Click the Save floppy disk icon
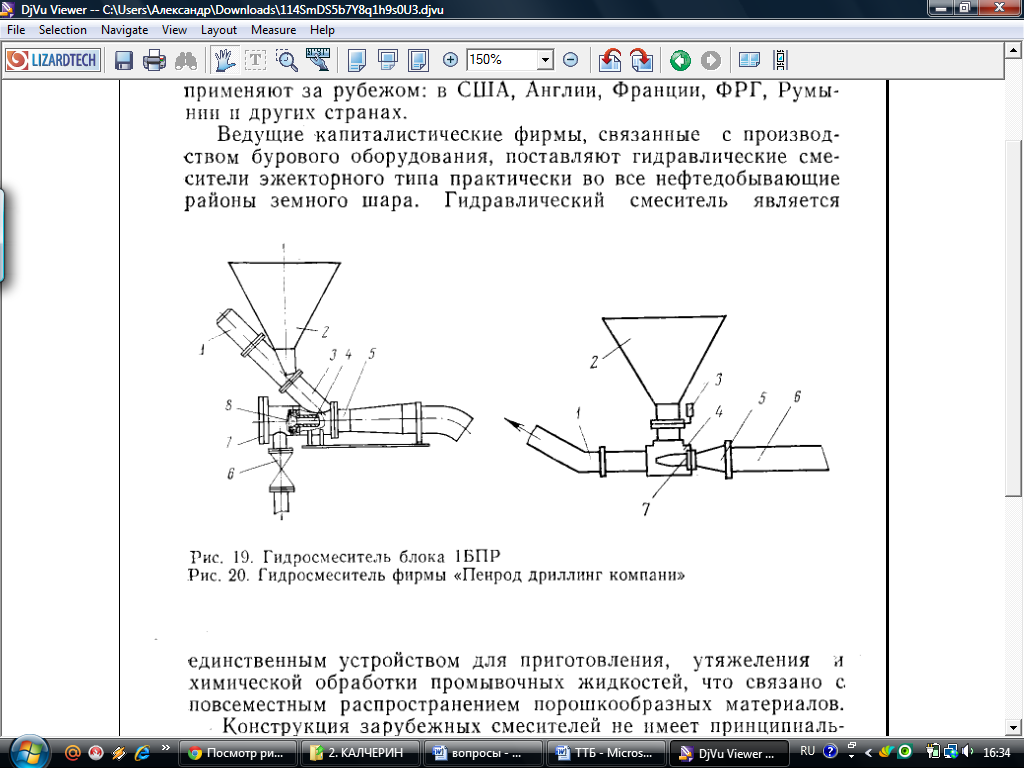 click(x=123, y=61)
